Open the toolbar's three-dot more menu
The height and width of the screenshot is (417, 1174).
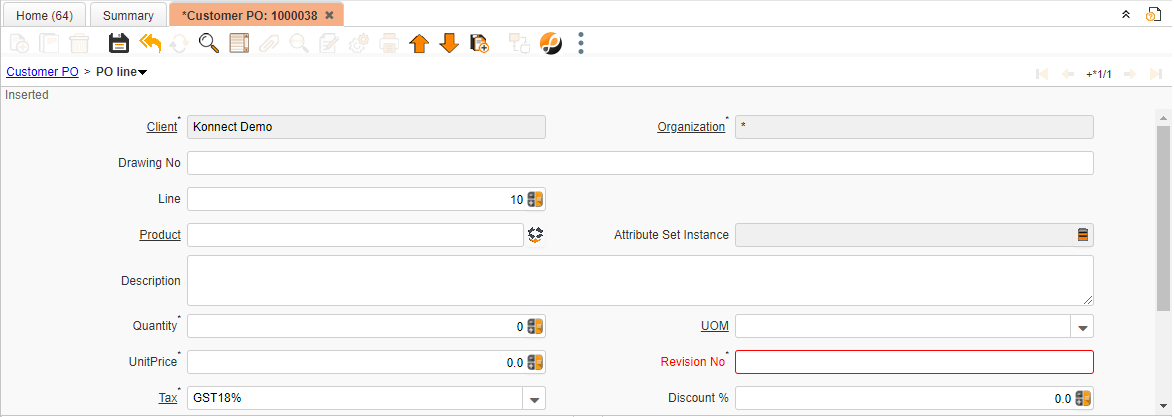tap(580, 43)
